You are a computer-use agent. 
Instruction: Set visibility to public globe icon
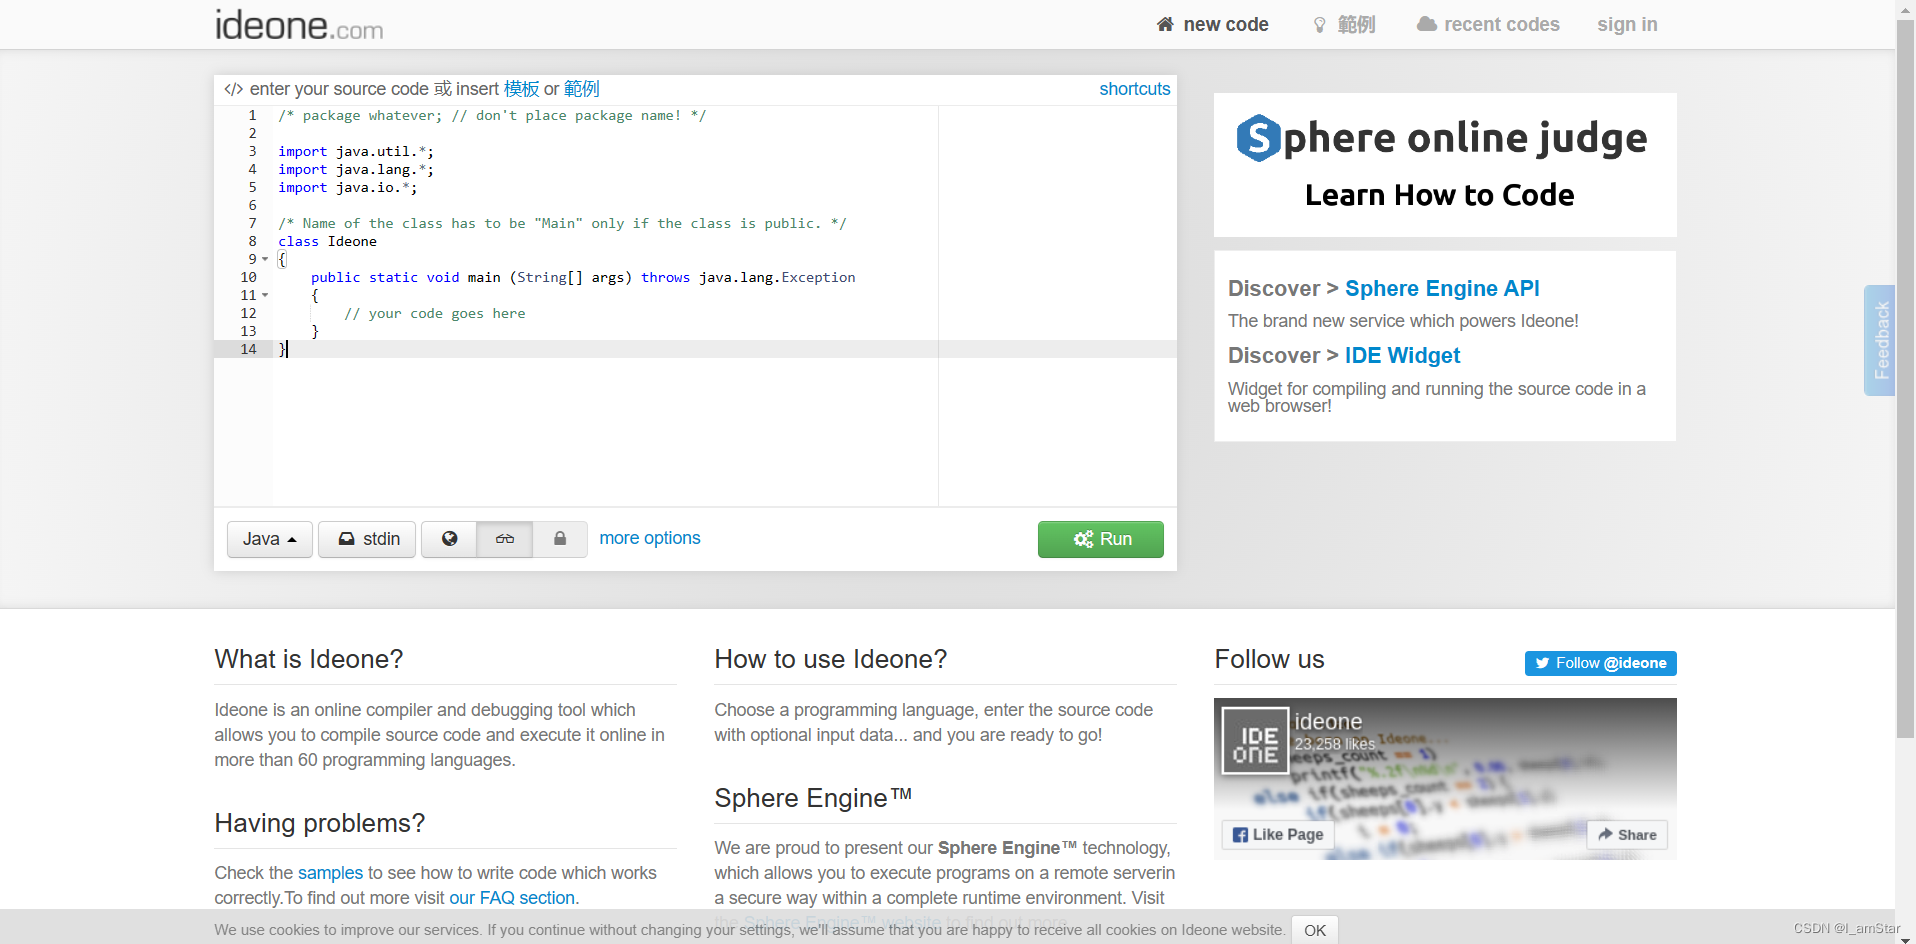(449, 539)
